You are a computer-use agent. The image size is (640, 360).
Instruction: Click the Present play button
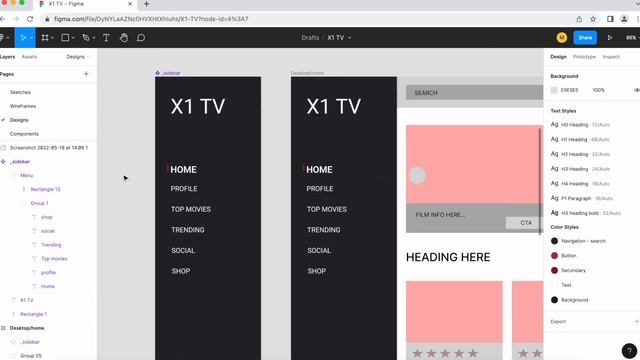pos(610,38)
